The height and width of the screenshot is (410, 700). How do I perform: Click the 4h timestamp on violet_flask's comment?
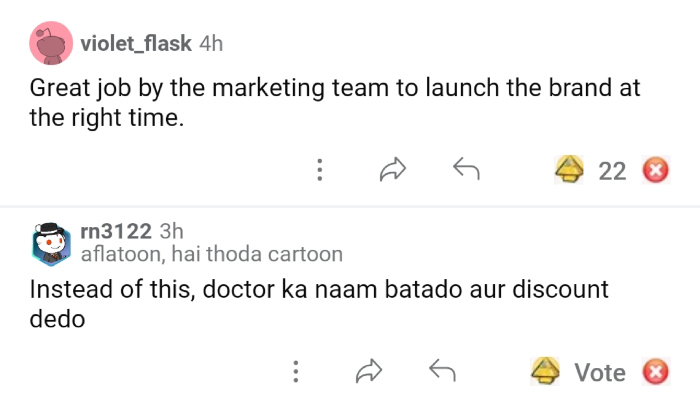(211, 44)
